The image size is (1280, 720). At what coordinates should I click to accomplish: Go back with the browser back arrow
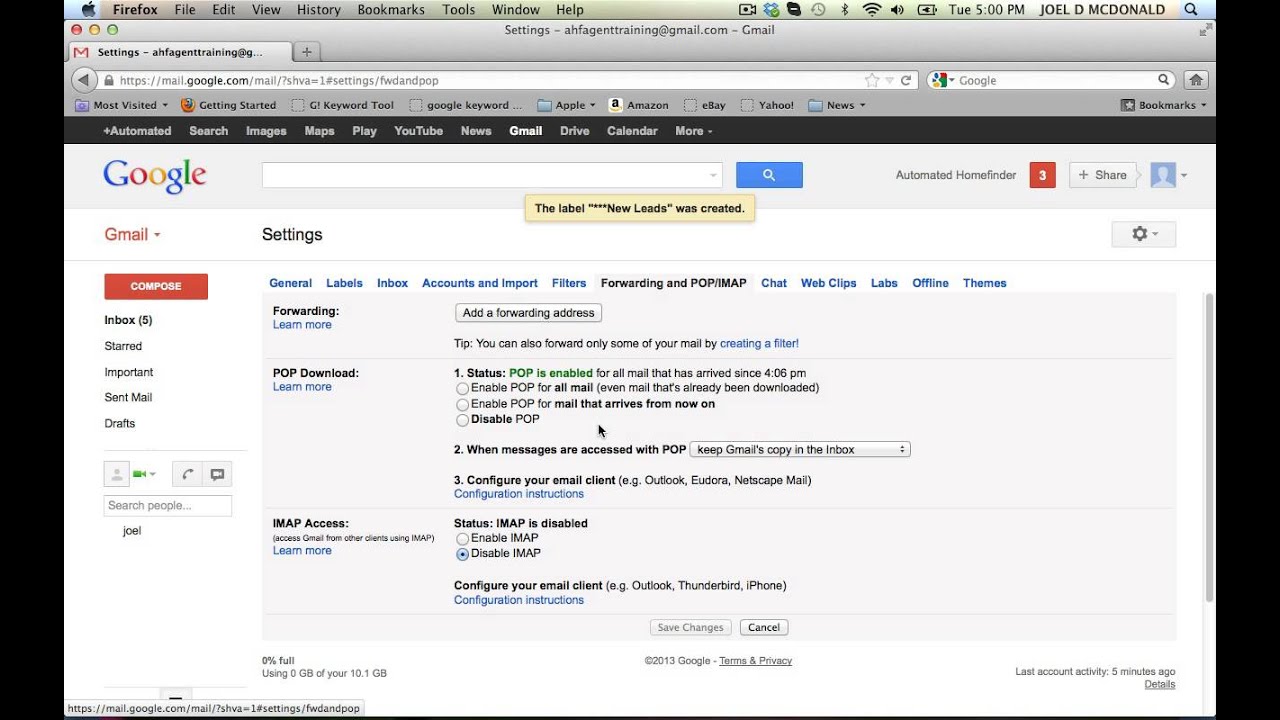coord(83,80)
